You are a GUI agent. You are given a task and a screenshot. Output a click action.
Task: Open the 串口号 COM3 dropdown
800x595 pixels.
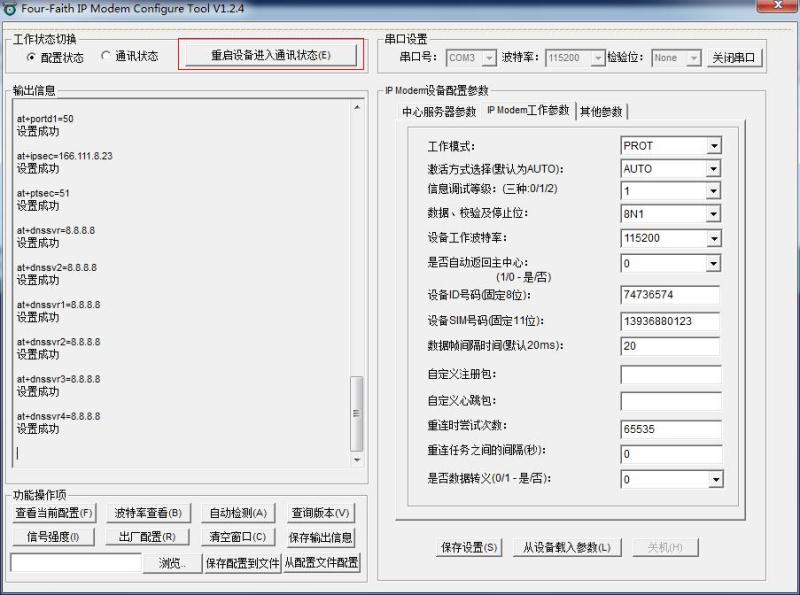point(489,58)
